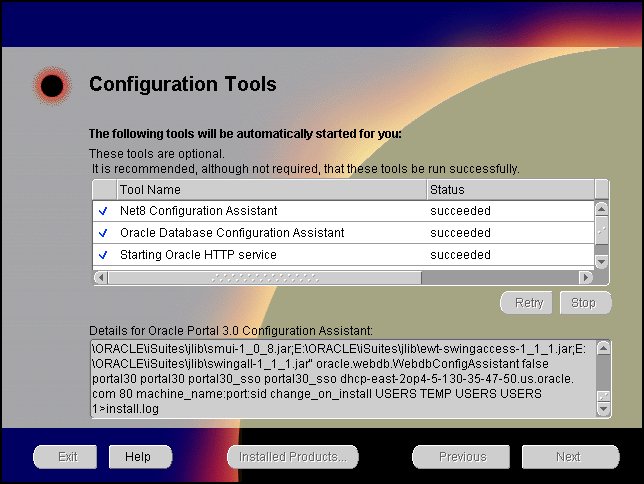Click the Configuration Tools heading sun icon
Viewport: 644px width, 484px height.
click(52, 86)
